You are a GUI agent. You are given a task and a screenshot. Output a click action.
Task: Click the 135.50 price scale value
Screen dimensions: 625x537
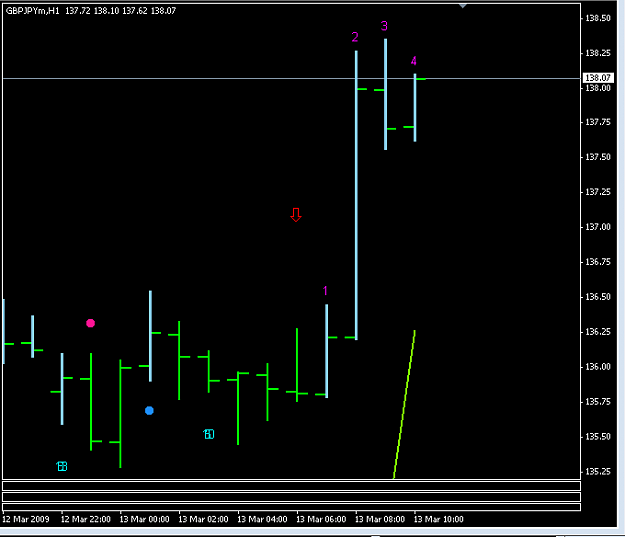597,437
